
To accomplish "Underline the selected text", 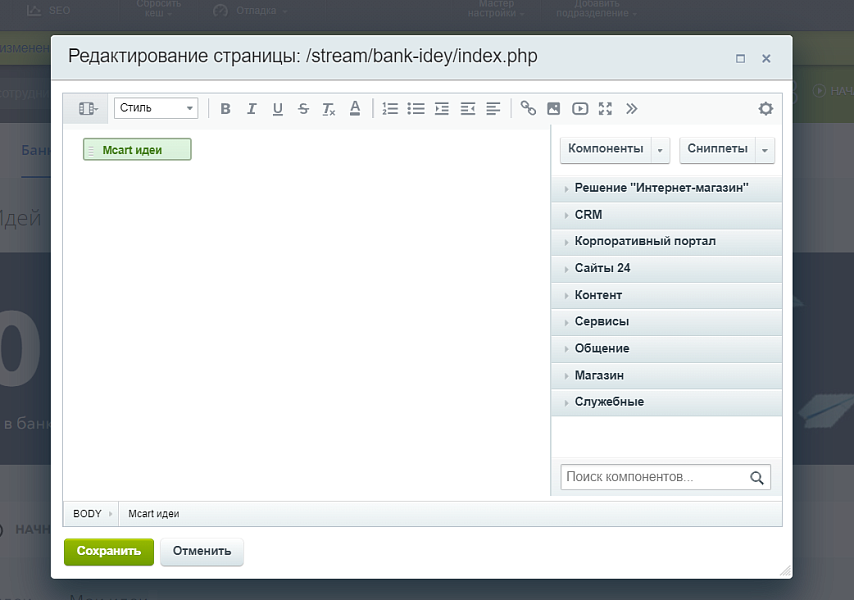I will coord(277,108).
